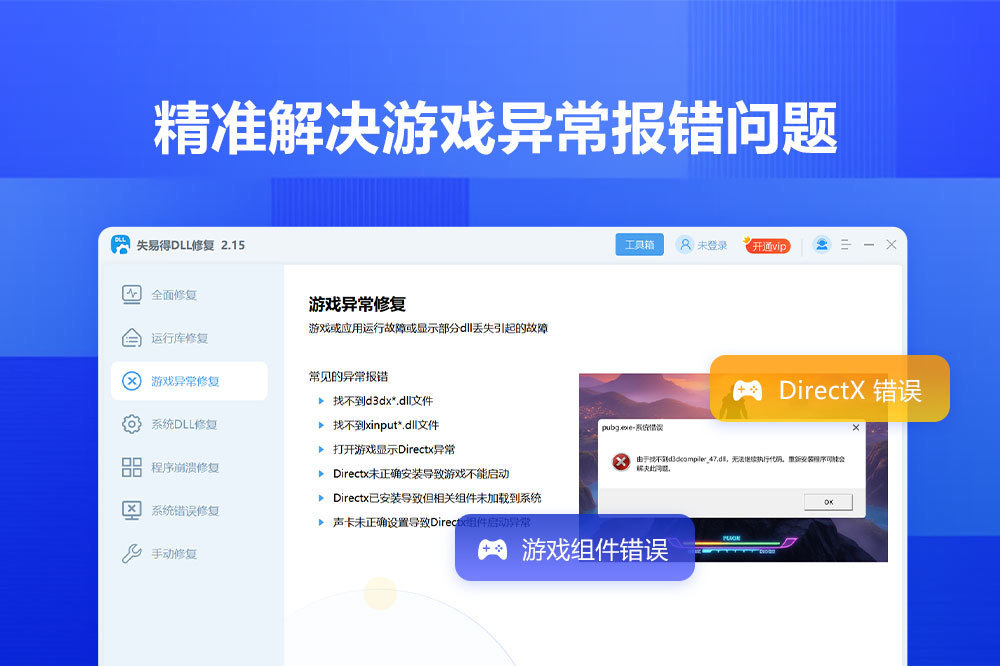Click the purple 游戏组件错误 badge
This screenshot has height=666, width=1000.
(x=575, y=548)
